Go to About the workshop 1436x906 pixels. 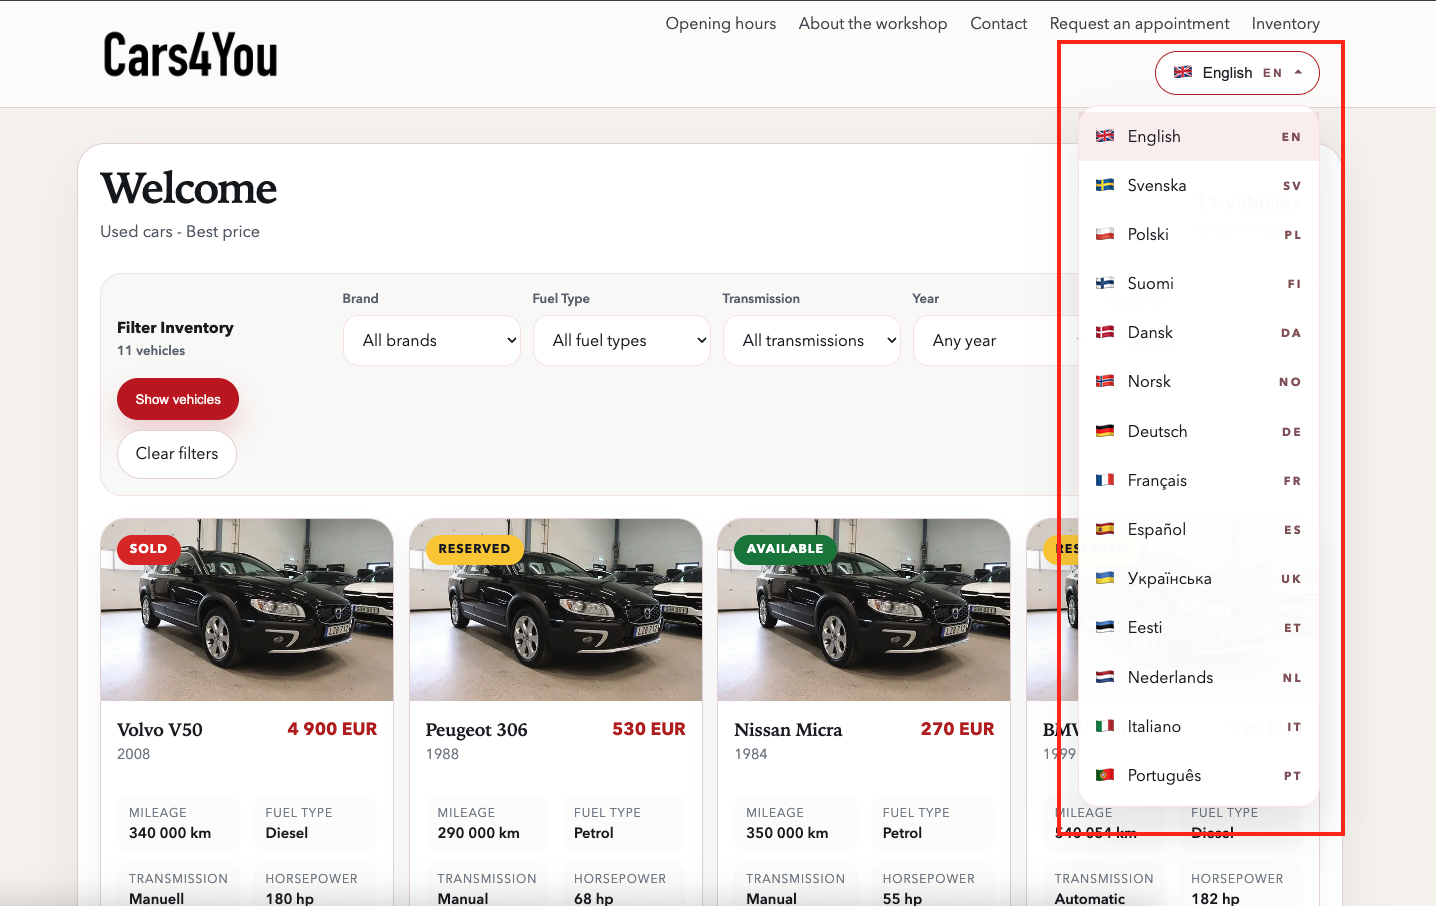point(873,23)
